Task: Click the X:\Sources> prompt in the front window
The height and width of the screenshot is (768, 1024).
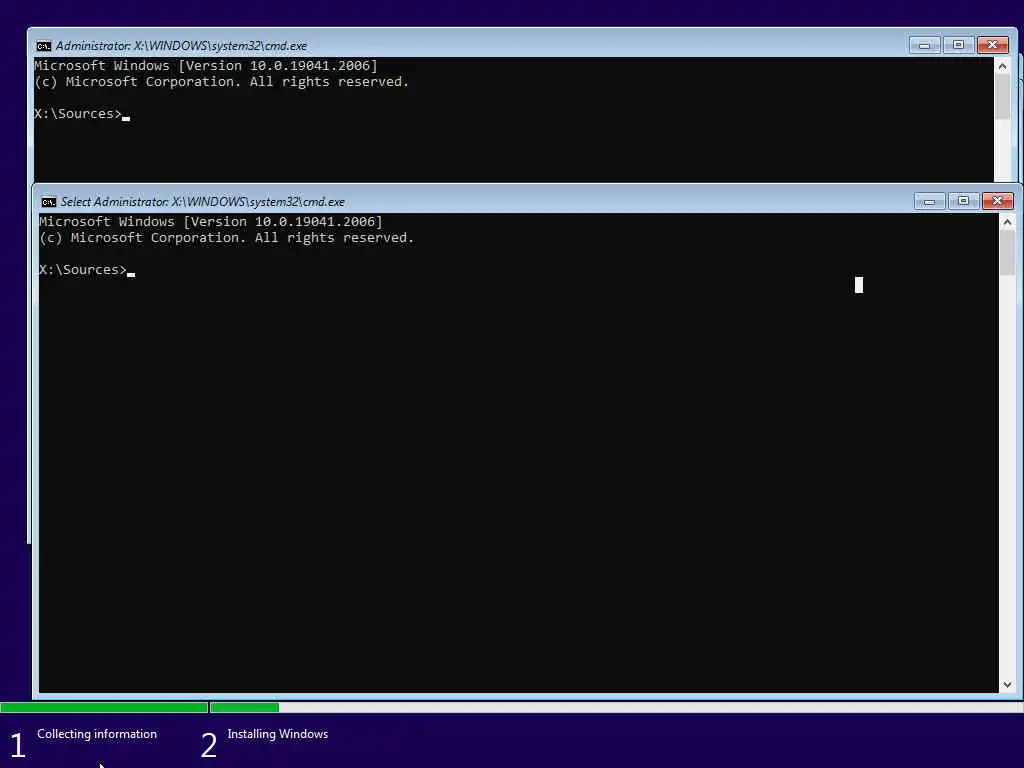Action: coord(83,270)
